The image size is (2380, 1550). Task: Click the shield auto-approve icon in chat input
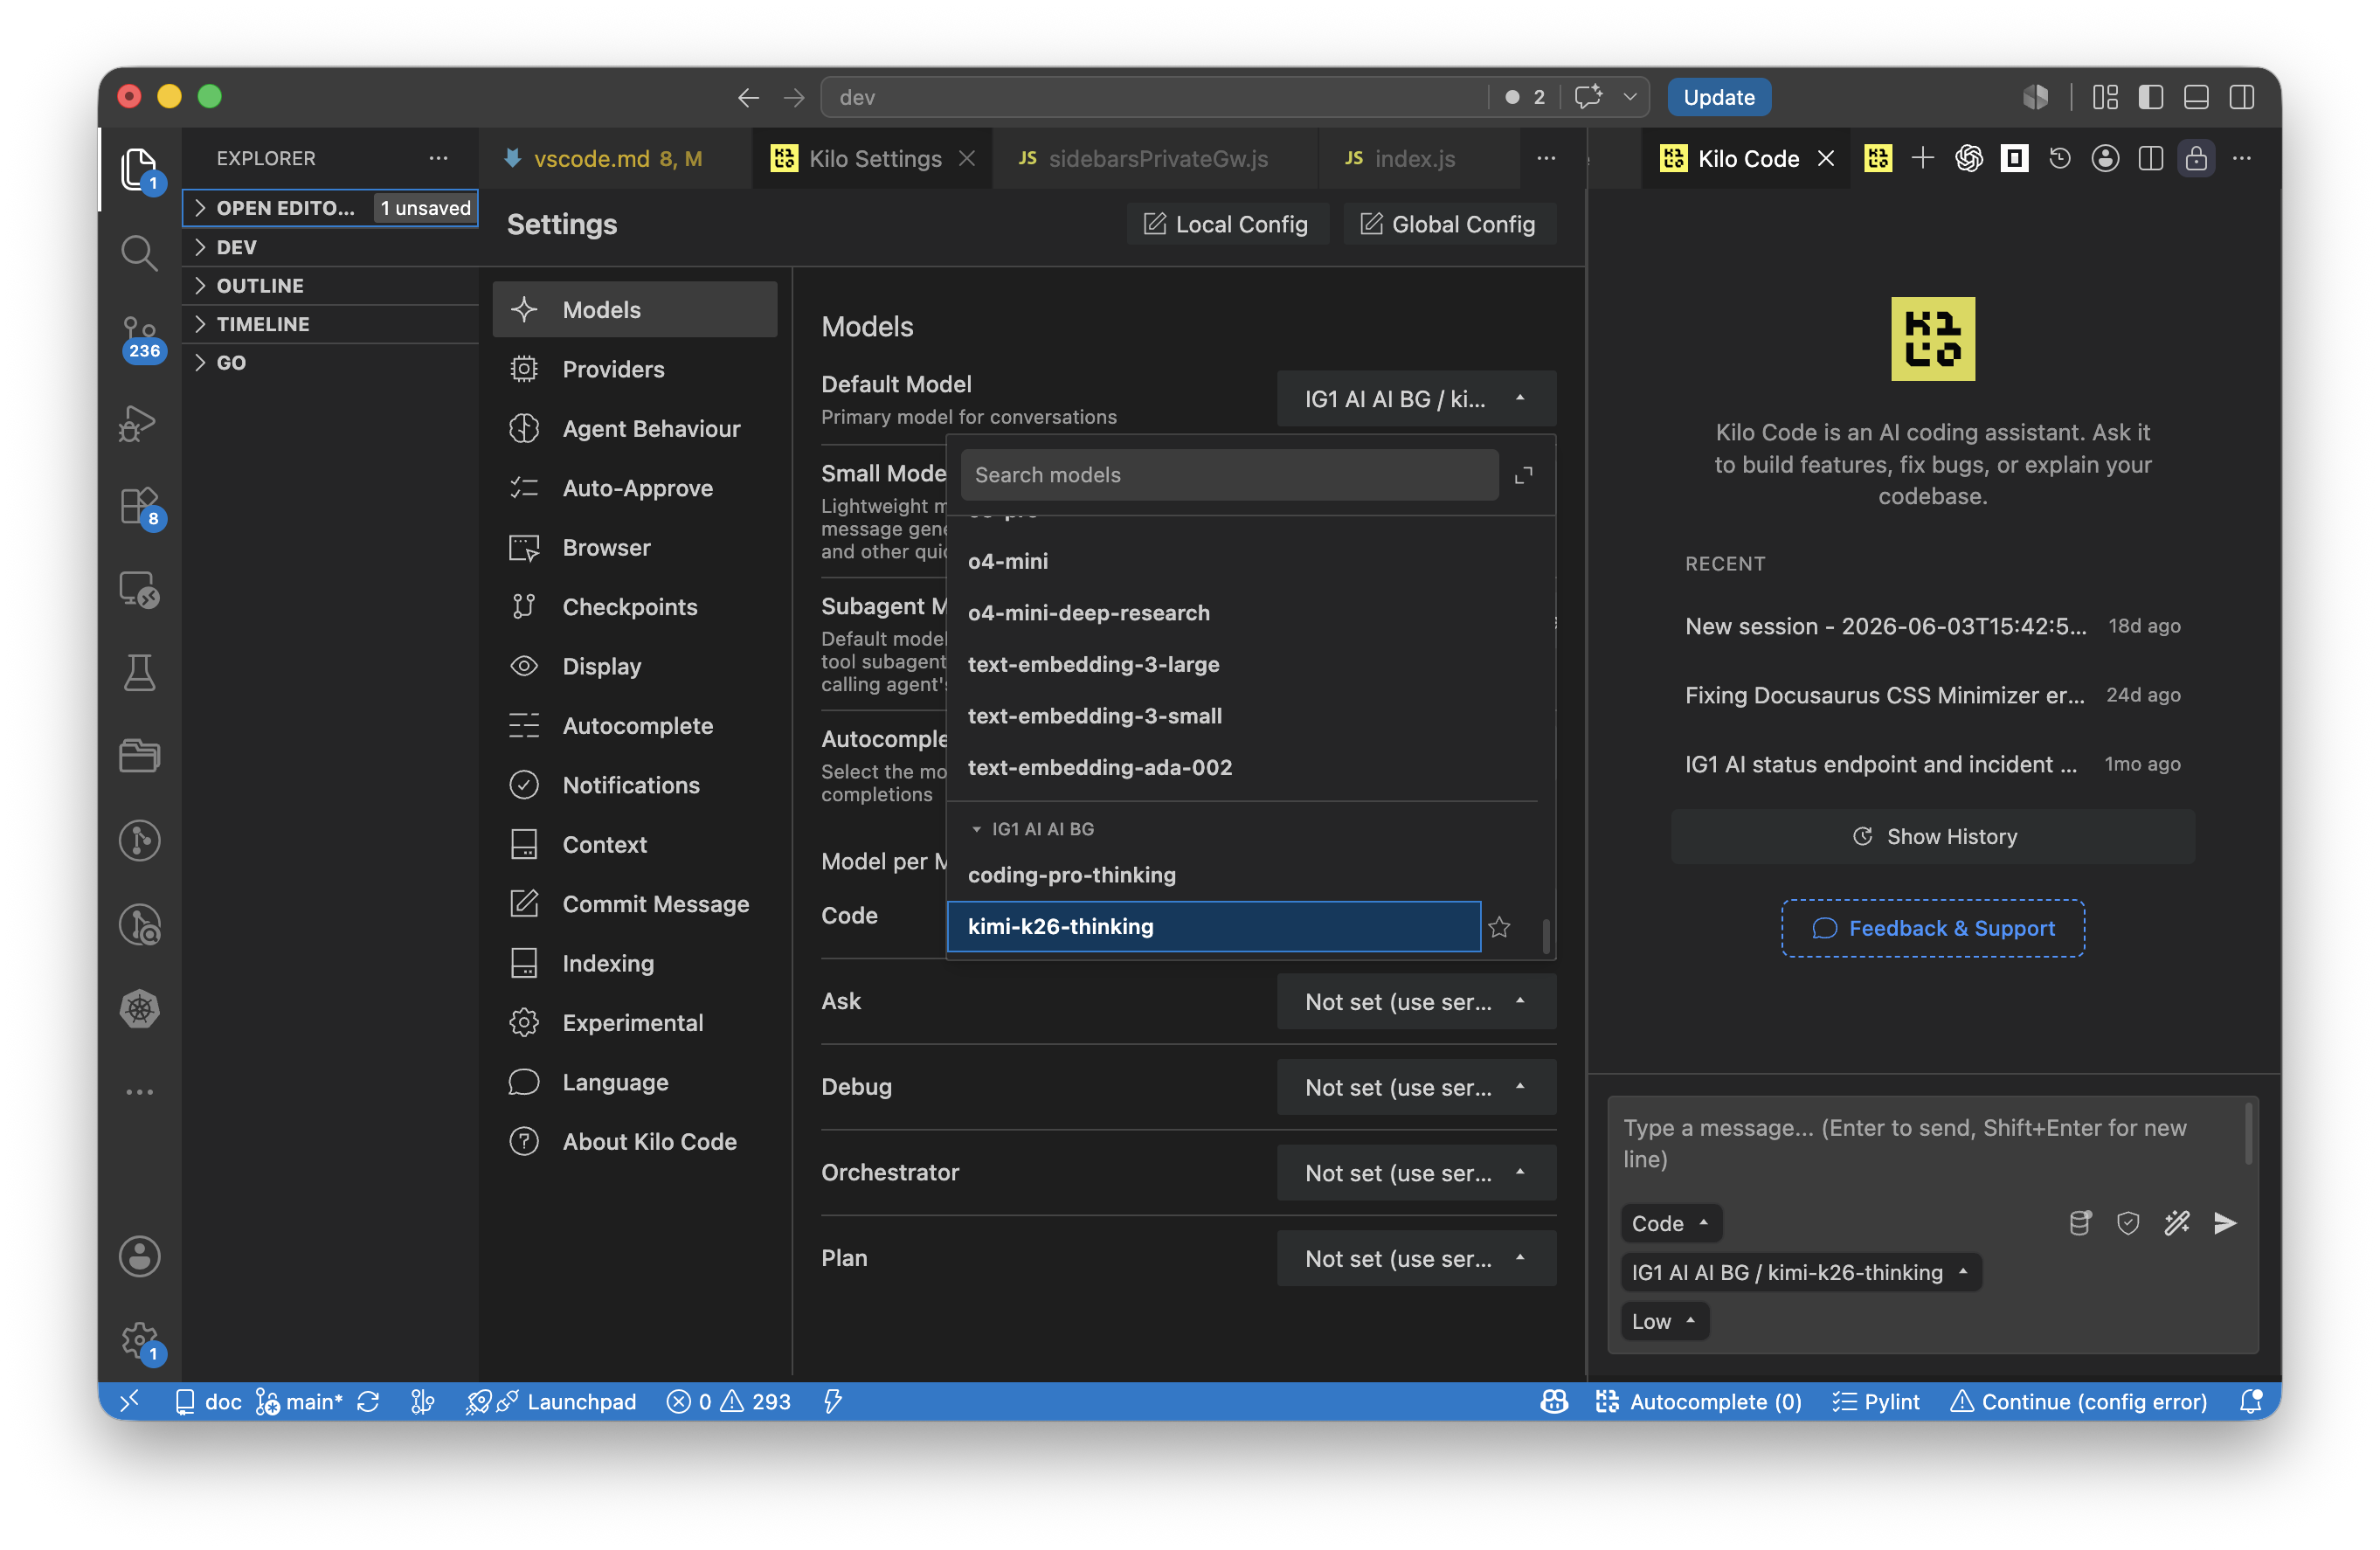coord(2128,1223)
